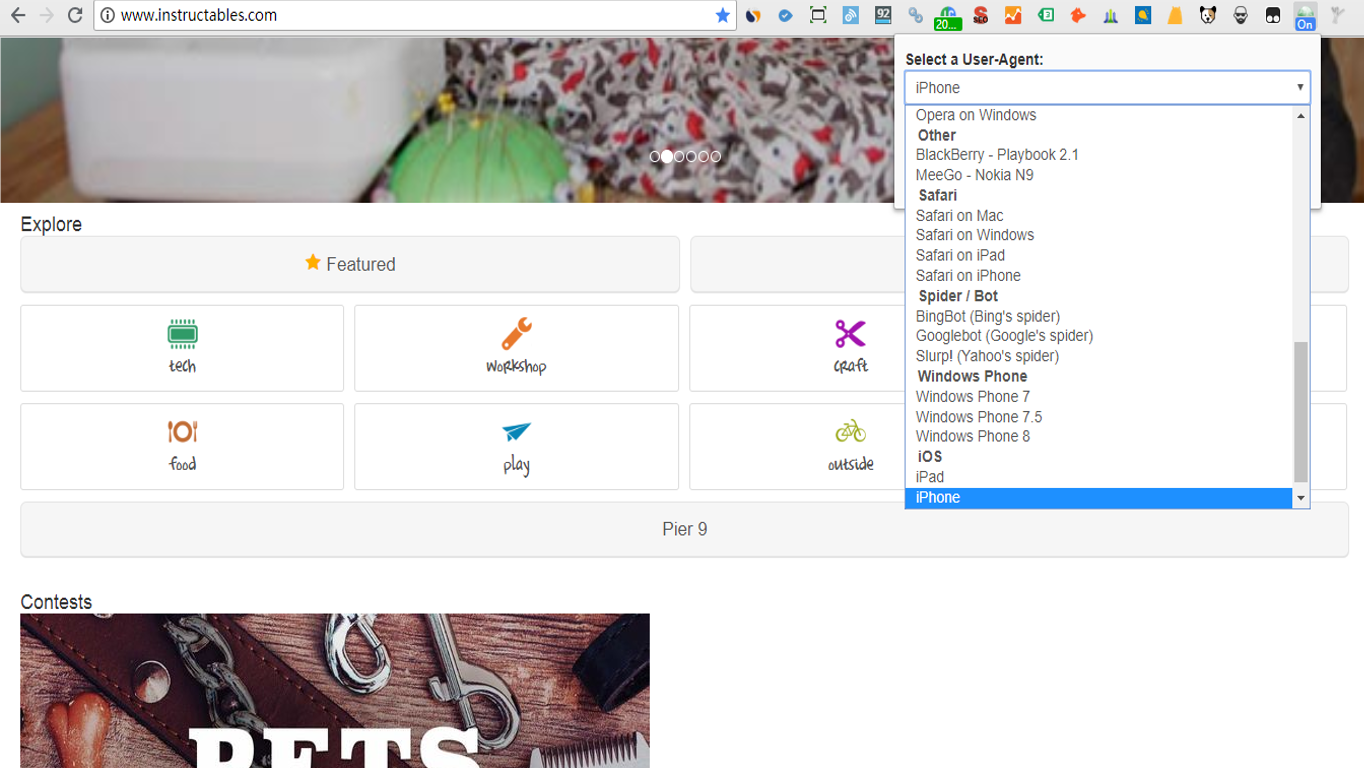Switch to the last carousel slide dot

716,157
